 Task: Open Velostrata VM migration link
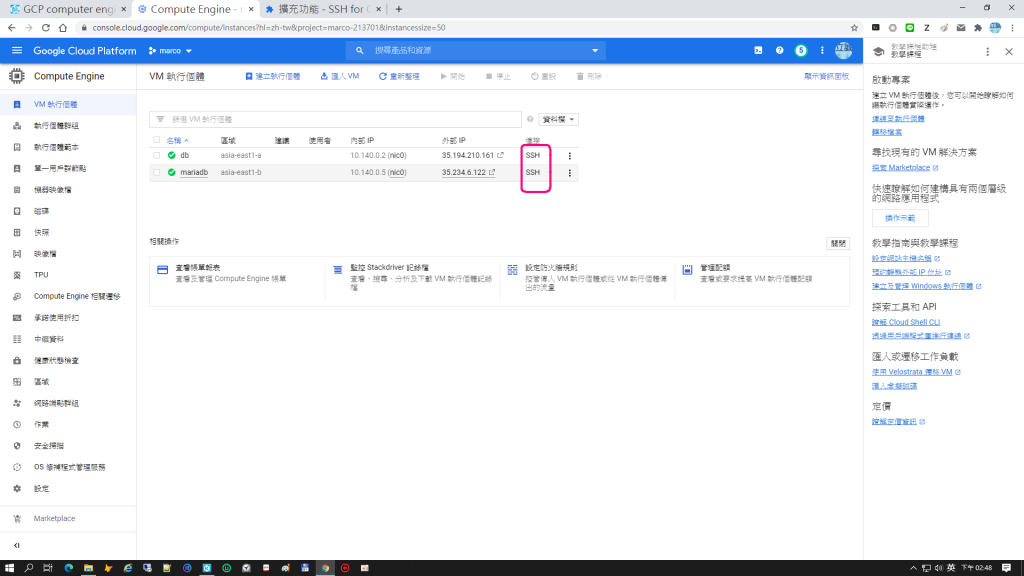pos(912,372)
